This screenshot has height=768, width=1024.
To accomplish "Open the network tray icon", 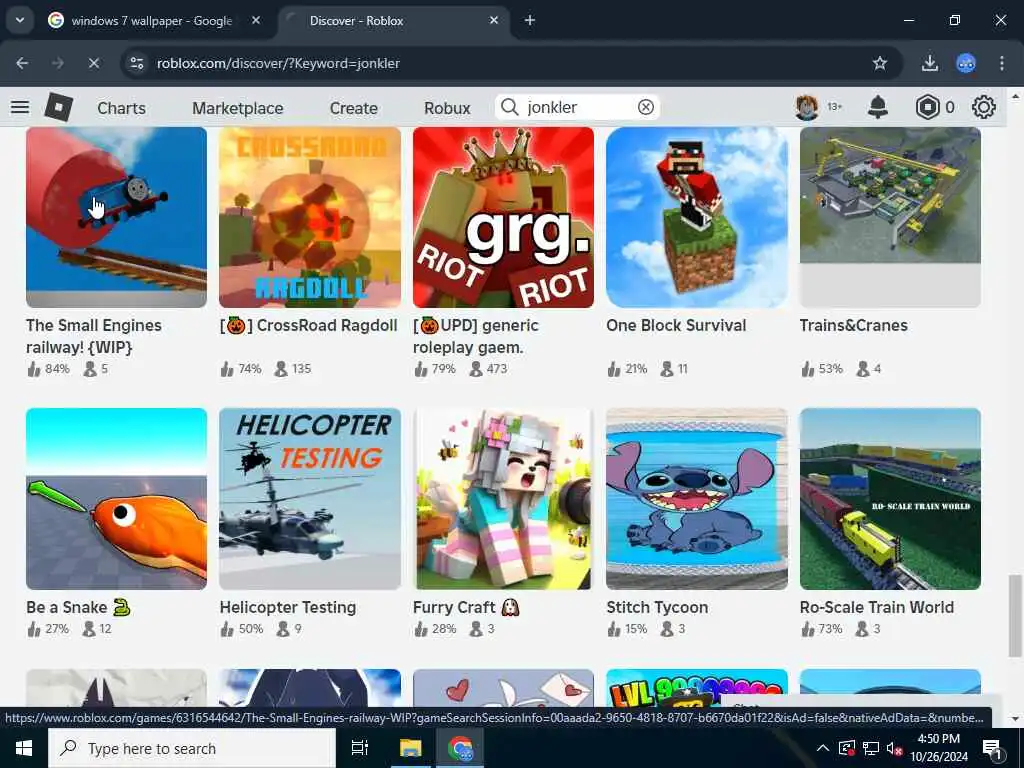I will (x=871, y=748).
